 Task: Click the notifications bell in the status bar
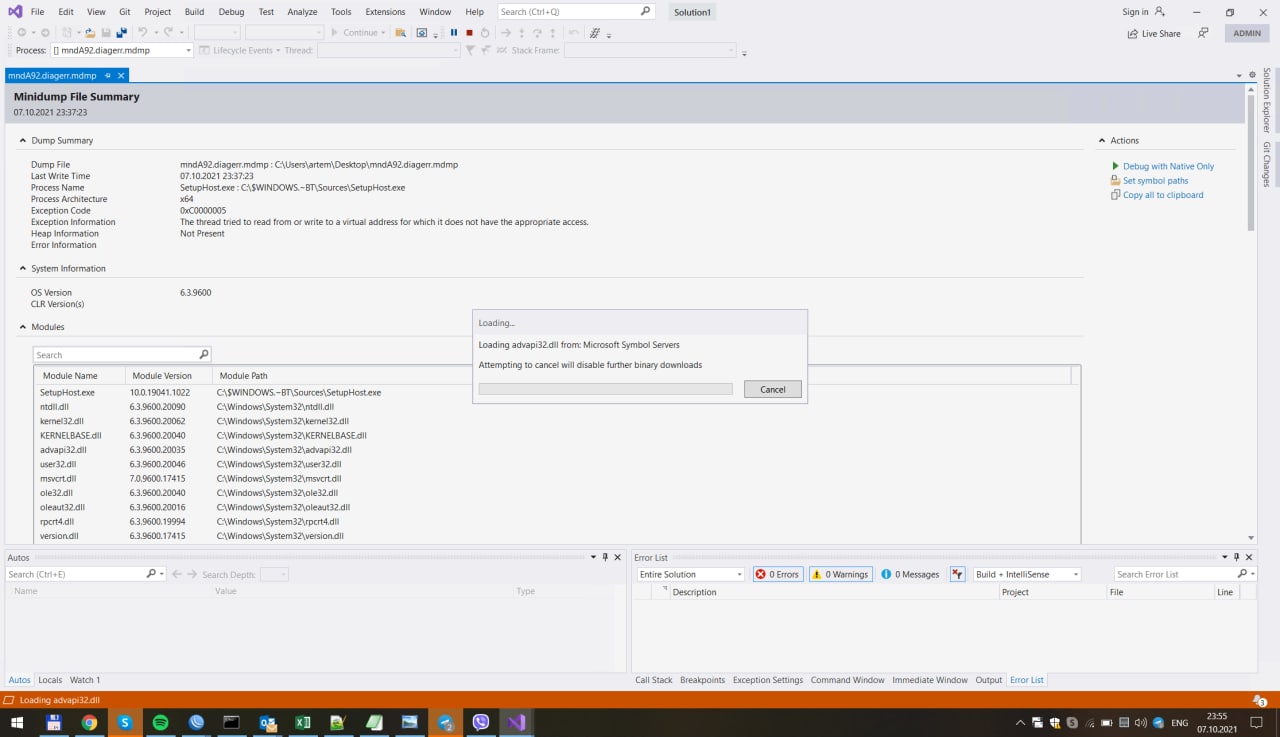(x=1259, y=700)
